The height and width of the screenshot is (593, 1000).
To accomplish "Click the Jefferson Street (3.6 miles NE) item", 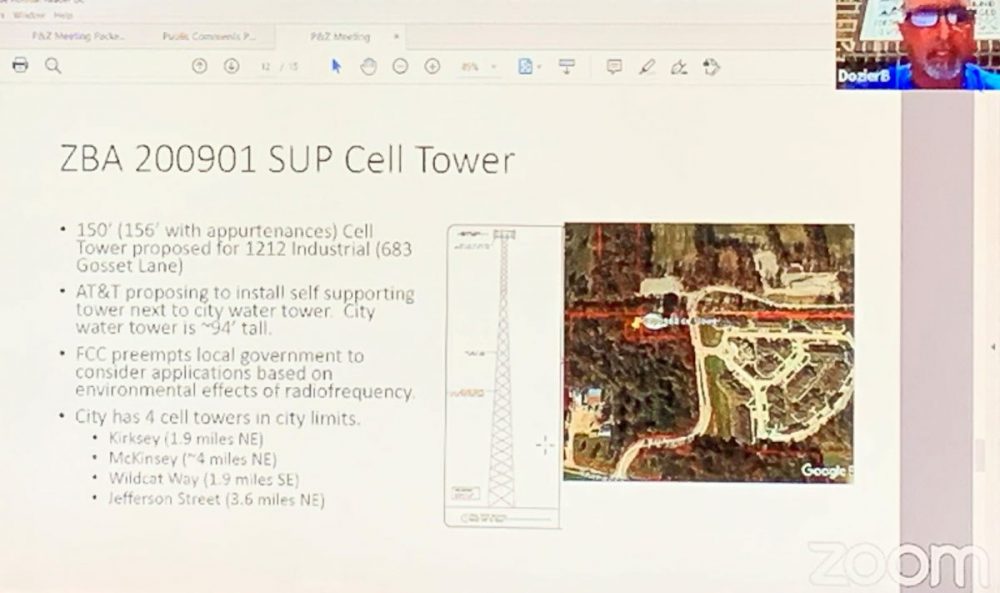I will point(216,499).
